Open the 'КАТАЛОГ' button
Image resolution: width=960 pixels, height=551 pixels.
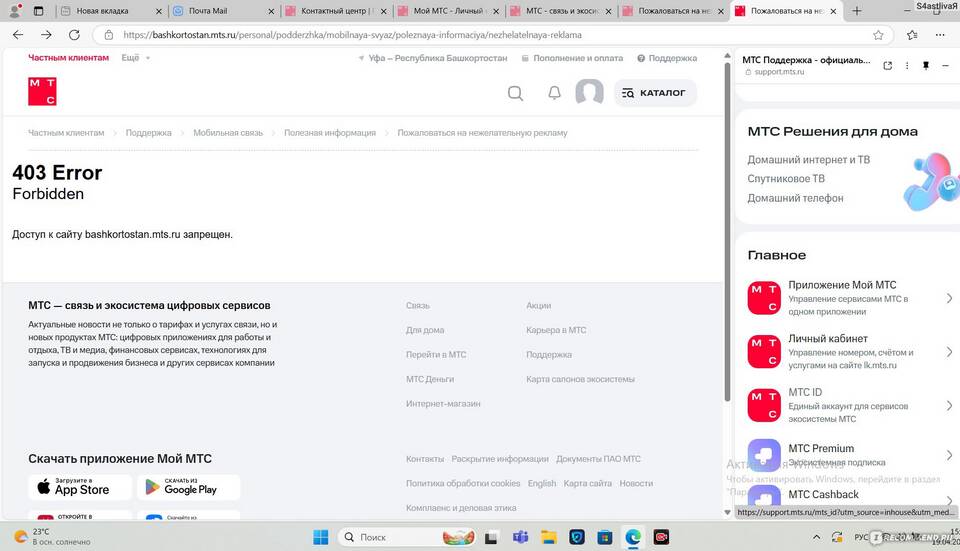click(x=655, y=93)
